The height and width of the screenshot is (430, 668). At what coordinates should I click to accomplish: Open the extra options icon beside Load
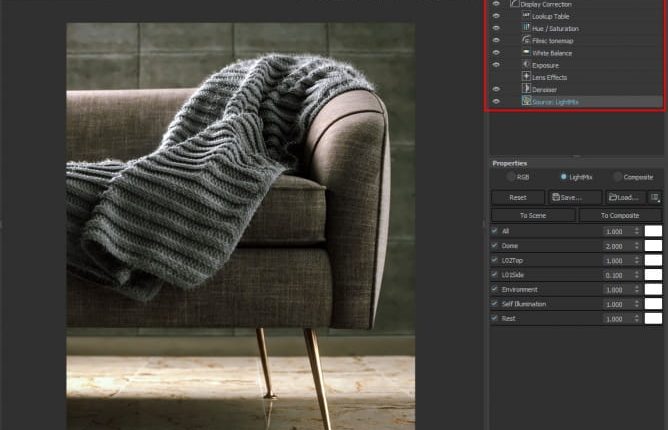tap(655, 198)
